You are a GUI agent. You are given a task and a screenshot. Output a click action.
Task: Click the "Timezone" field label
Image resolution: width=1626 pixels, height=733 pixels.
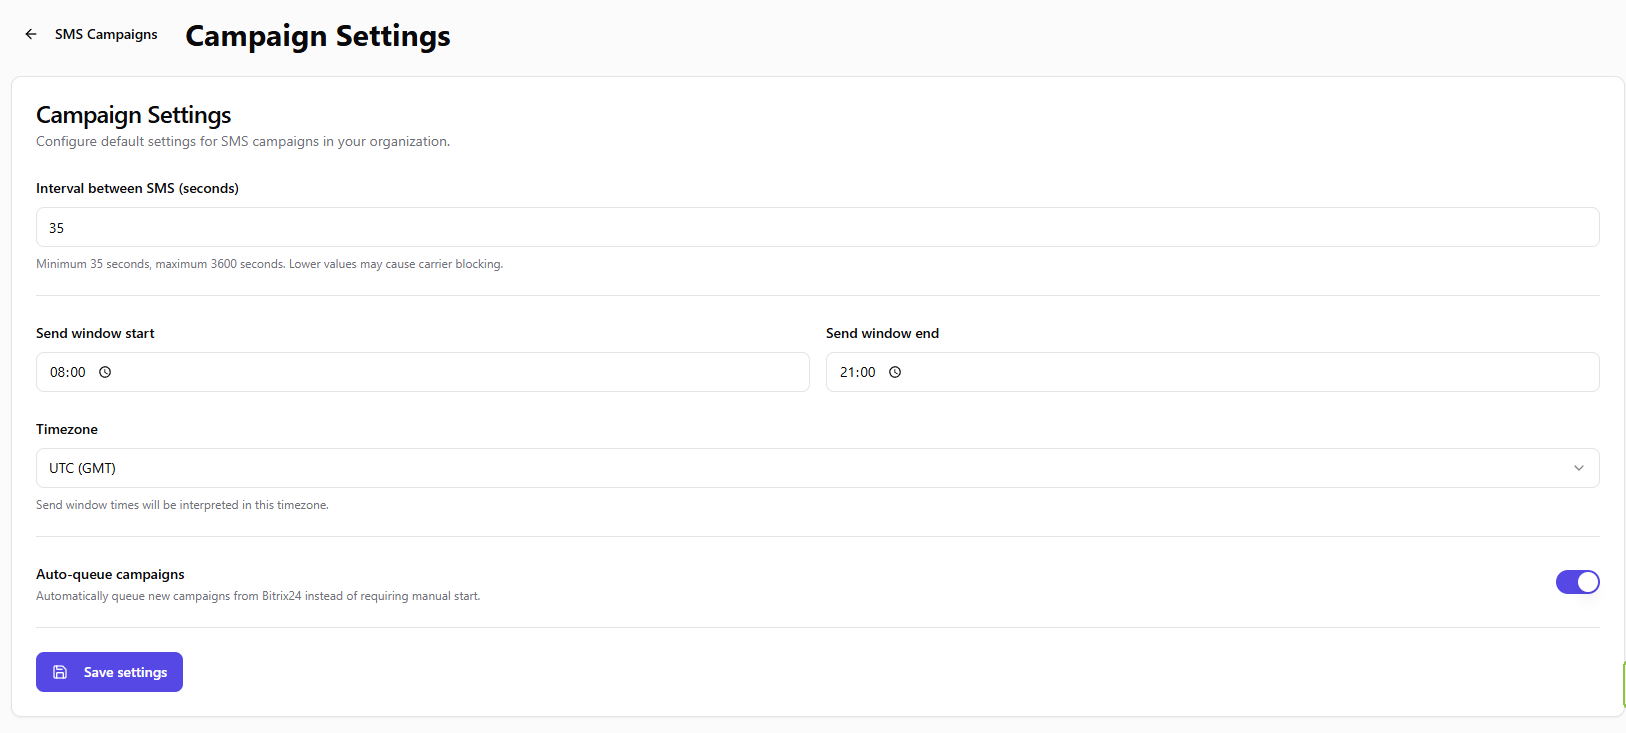coord(67,429)
